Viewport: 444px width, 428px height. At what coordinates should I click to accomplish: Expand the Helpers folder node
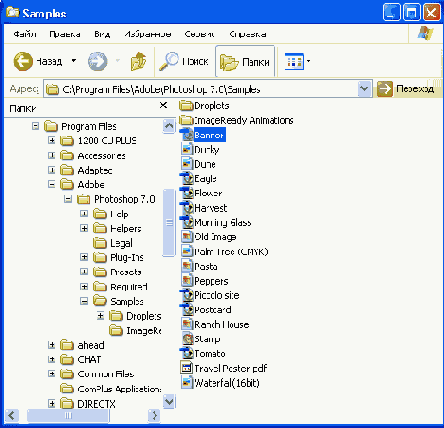coord(84,228)
